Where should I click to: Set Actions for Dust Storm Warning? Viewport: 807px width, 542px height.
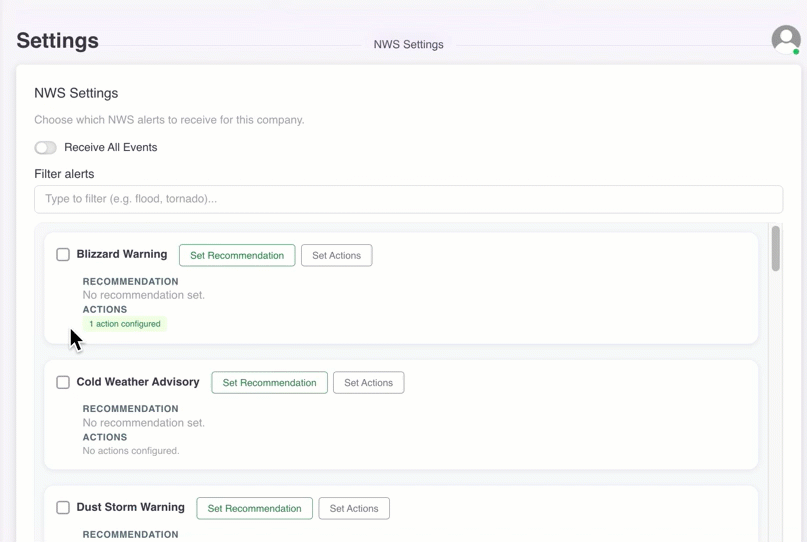pyautogui.click(x=353, y=509)
